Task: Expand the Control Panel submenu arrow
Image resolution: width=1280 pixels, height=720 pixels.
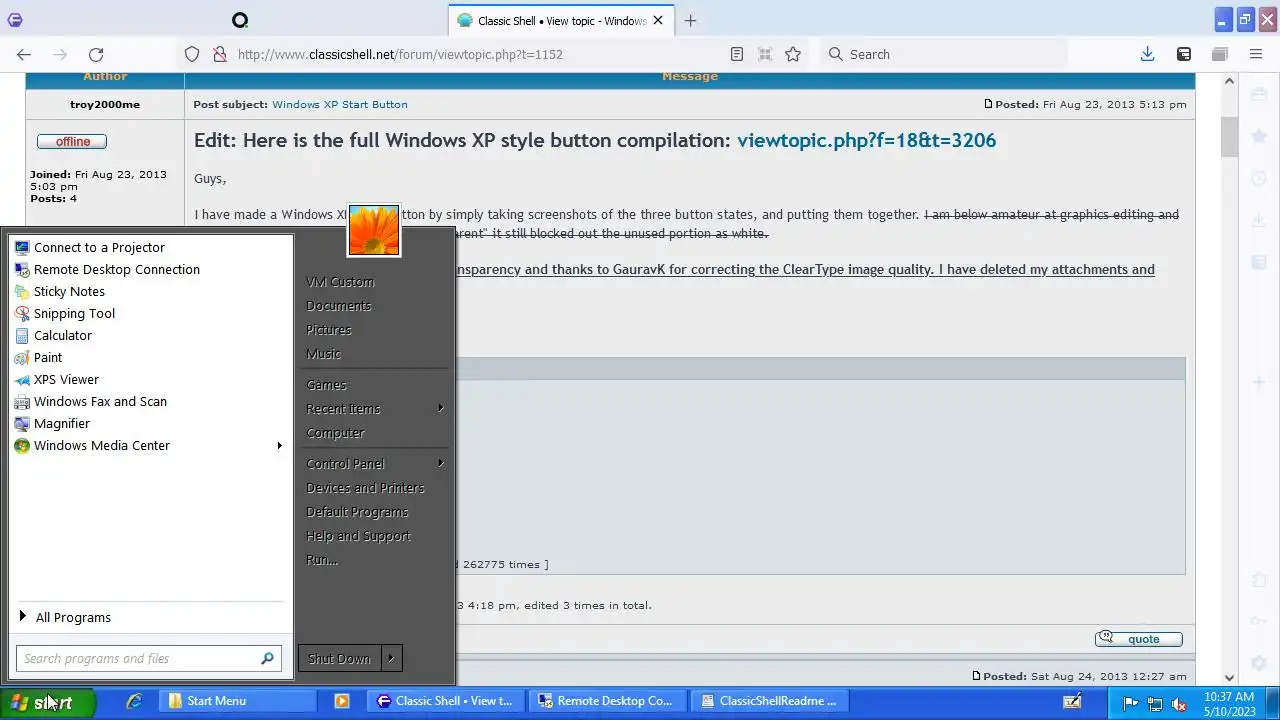Action: (x=440, y=463)
